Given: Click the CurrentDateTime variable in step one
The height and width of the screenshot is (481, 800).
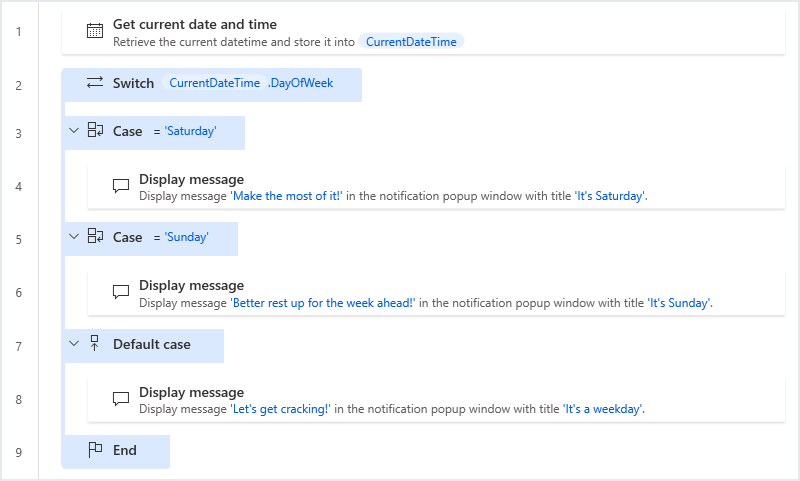Looking at the screenshot, I should 411,42.
